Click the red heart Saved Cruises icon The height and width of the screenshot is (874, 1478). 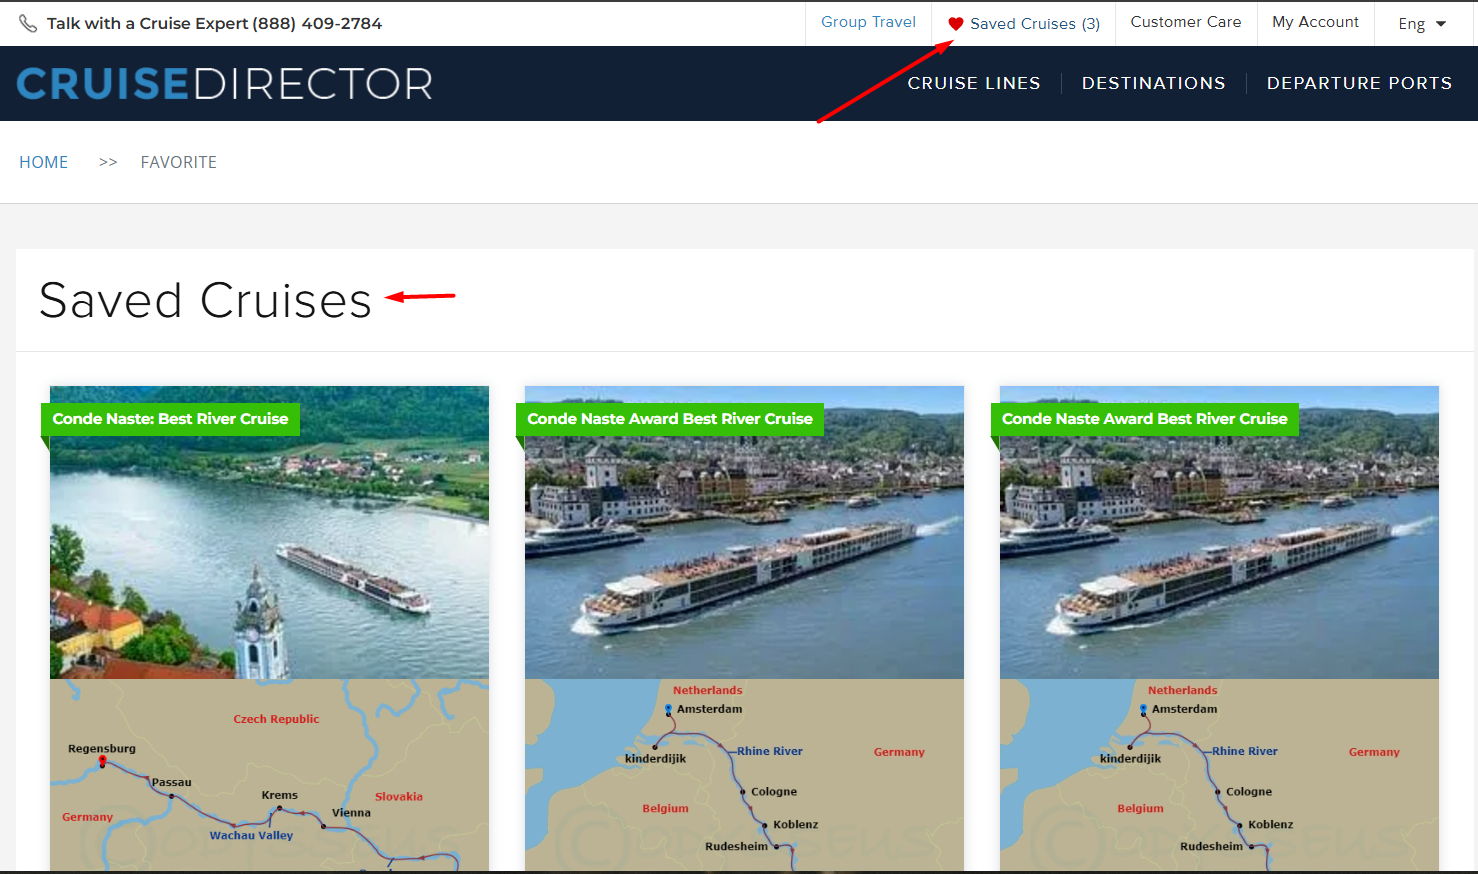pyautogui.click(x=956, y=24)
